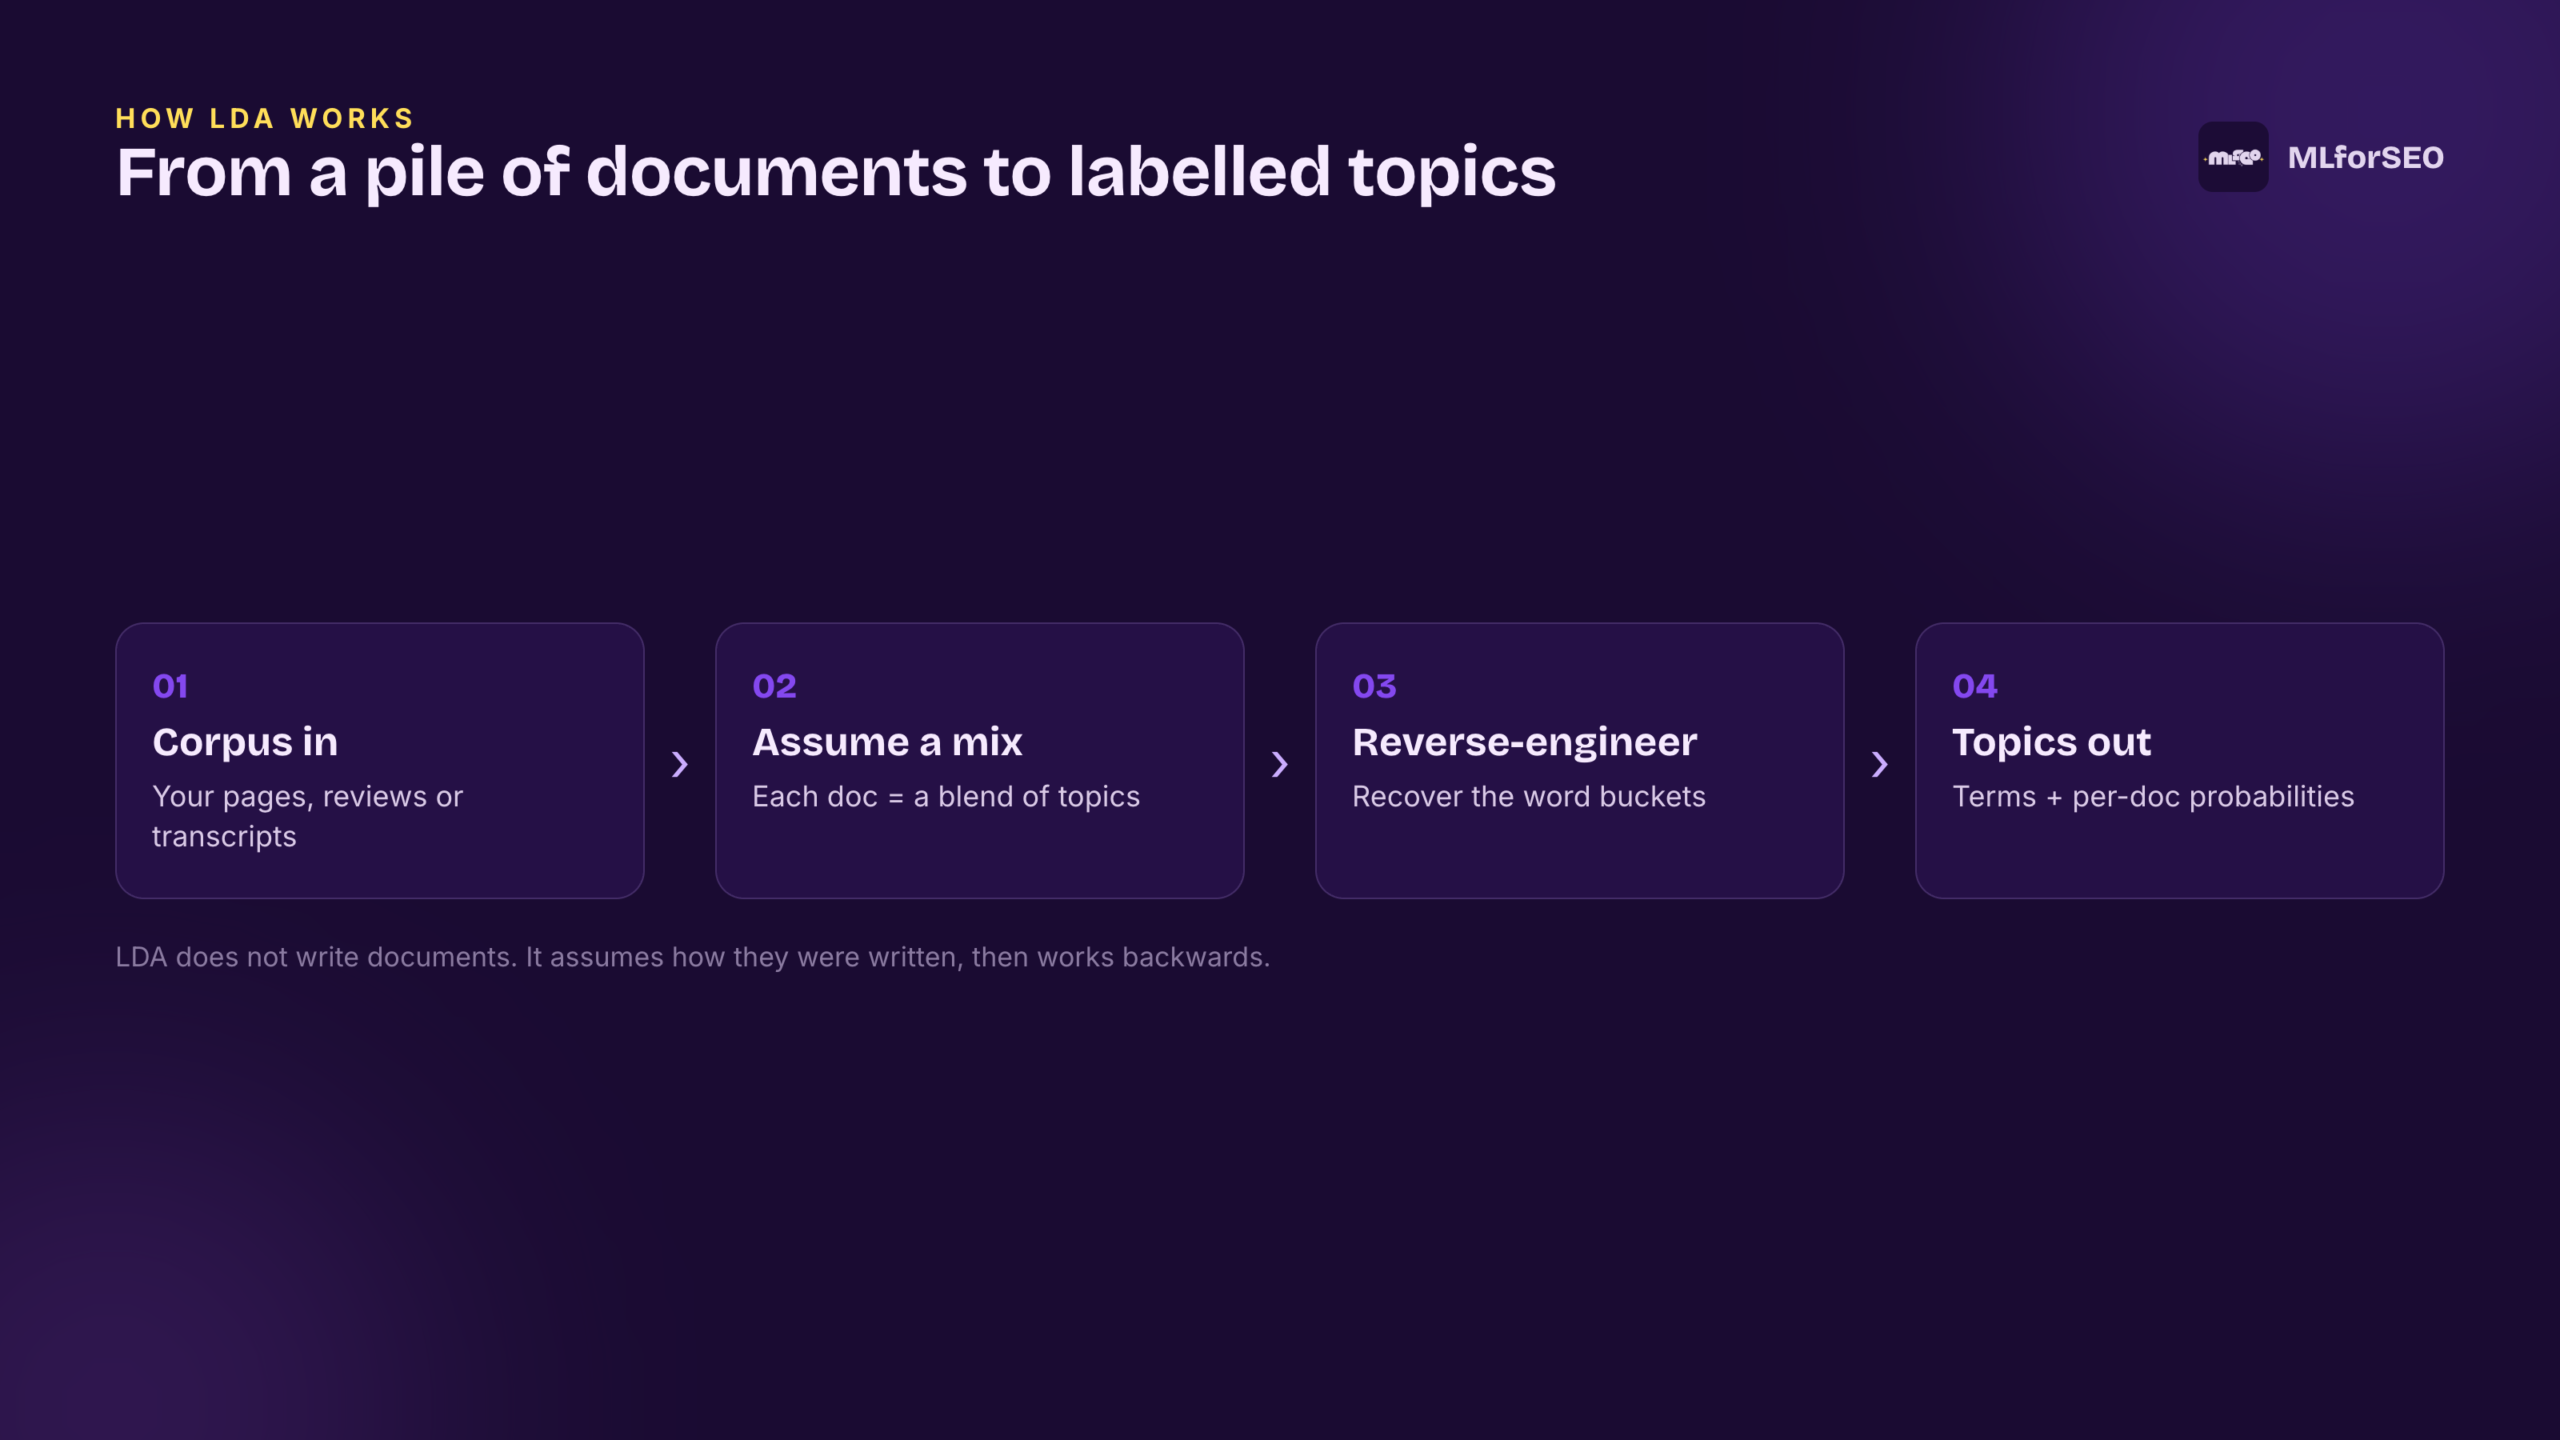Click the step number 02
Viewport: 2560px width, 1440px height.
[774, 686]
